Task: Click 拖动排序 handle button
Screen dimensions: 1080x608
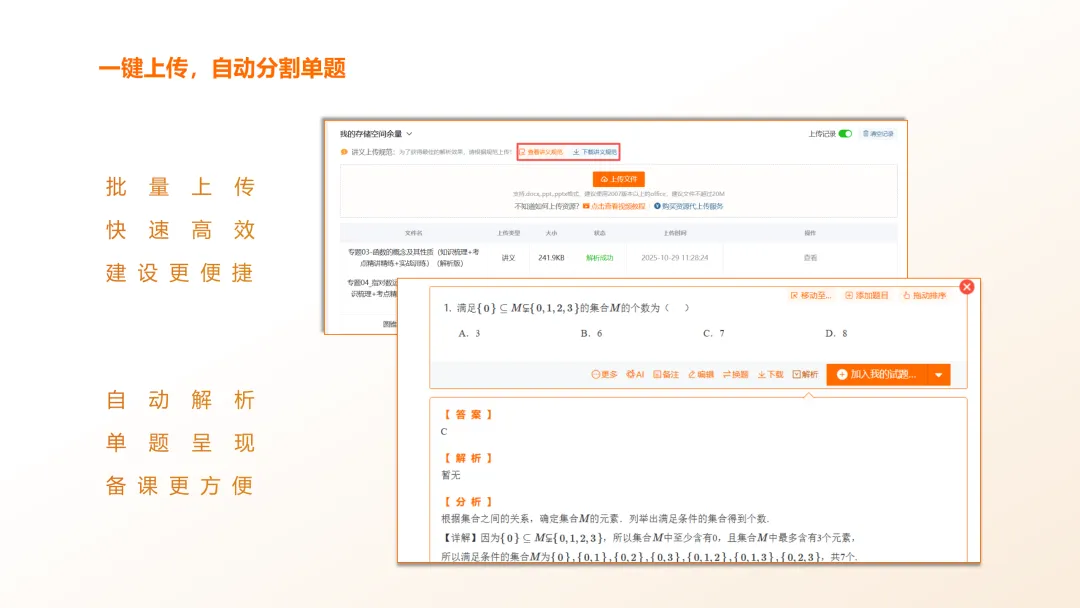Action: [924, 295]
